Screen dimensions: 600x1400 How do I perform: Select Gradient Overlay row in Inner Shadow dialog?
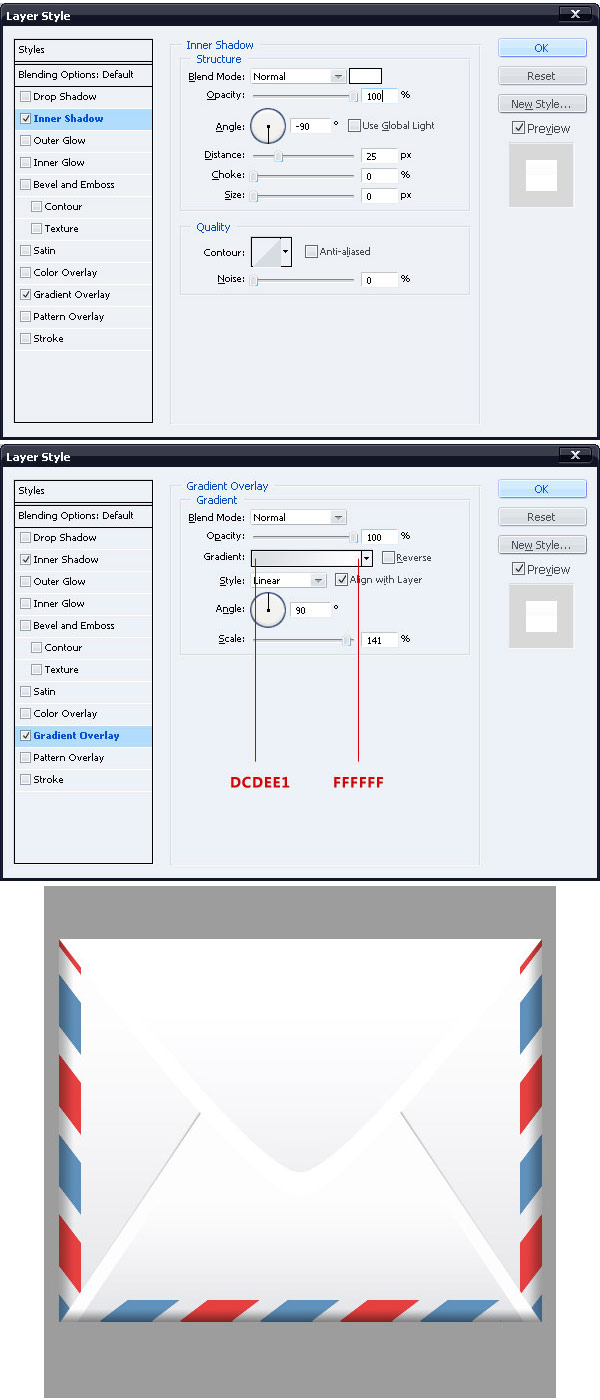pyautogui.click(x=84, y=295)
